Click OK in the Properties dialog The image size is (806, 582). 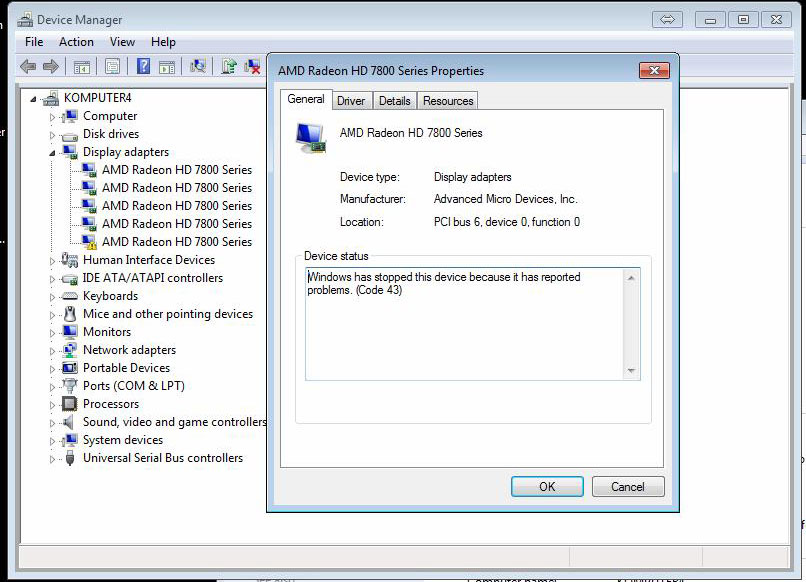(547, 486)
